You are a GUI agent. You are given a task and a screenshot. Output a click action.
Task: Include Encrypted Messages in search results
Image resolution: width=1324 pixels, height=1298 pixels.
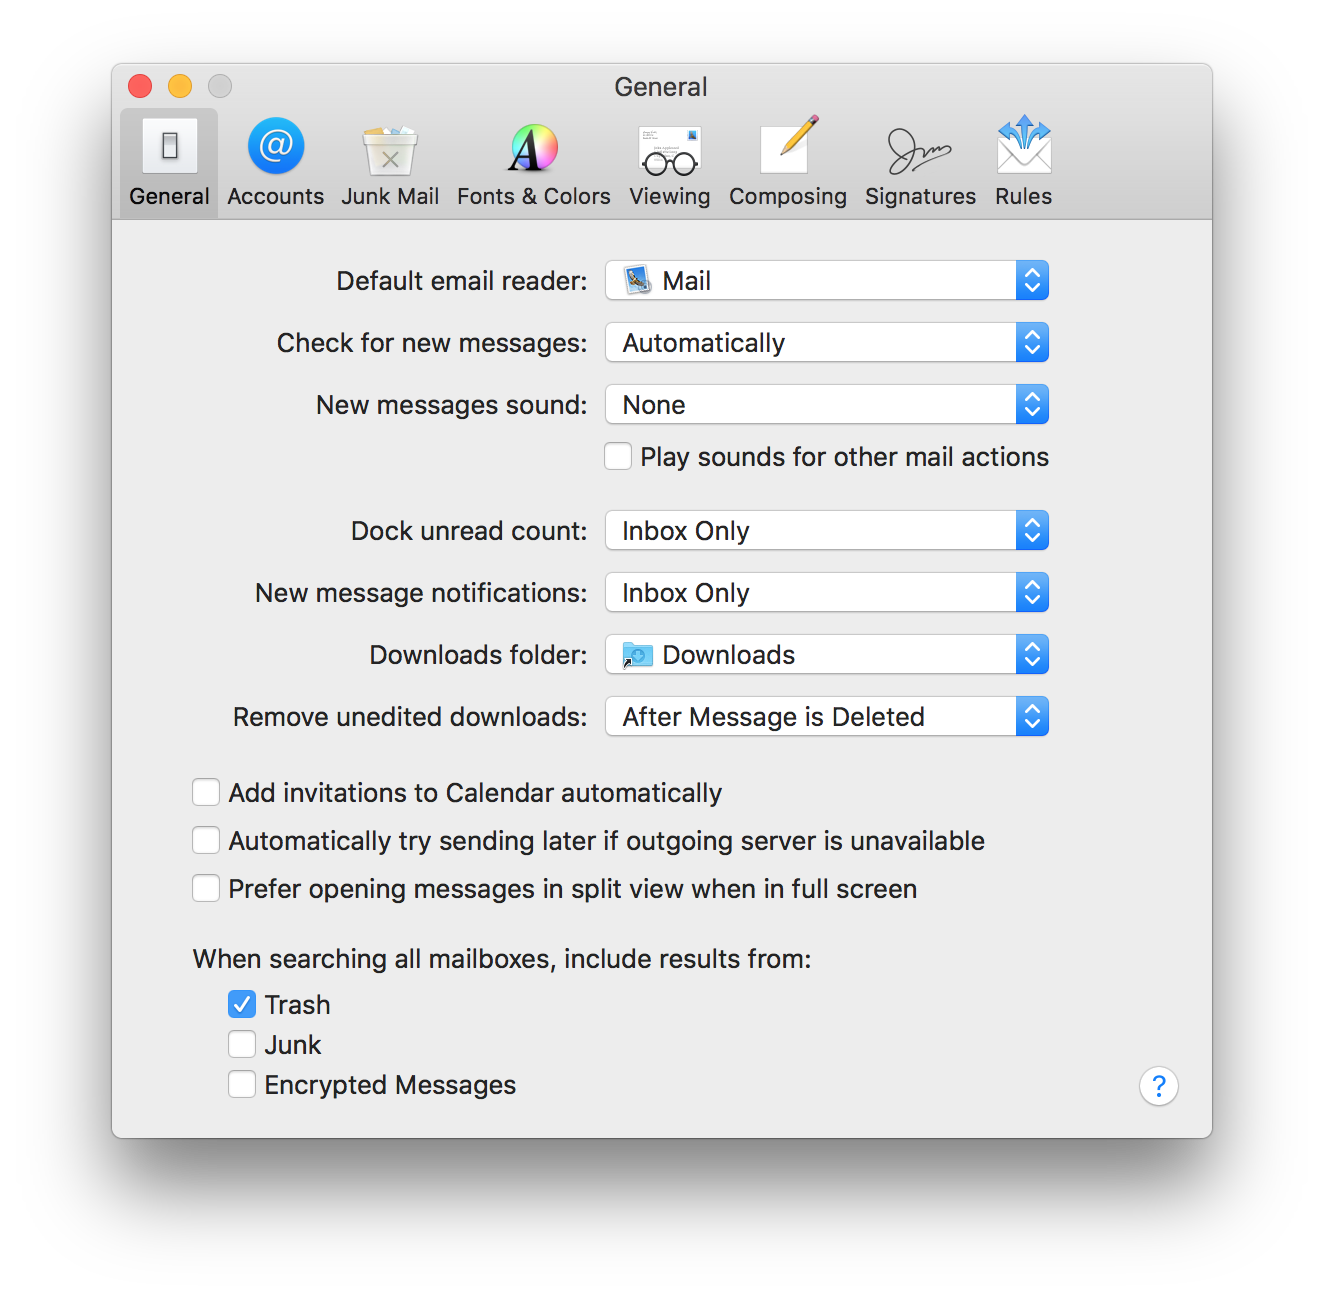(x=242, y=1084)
